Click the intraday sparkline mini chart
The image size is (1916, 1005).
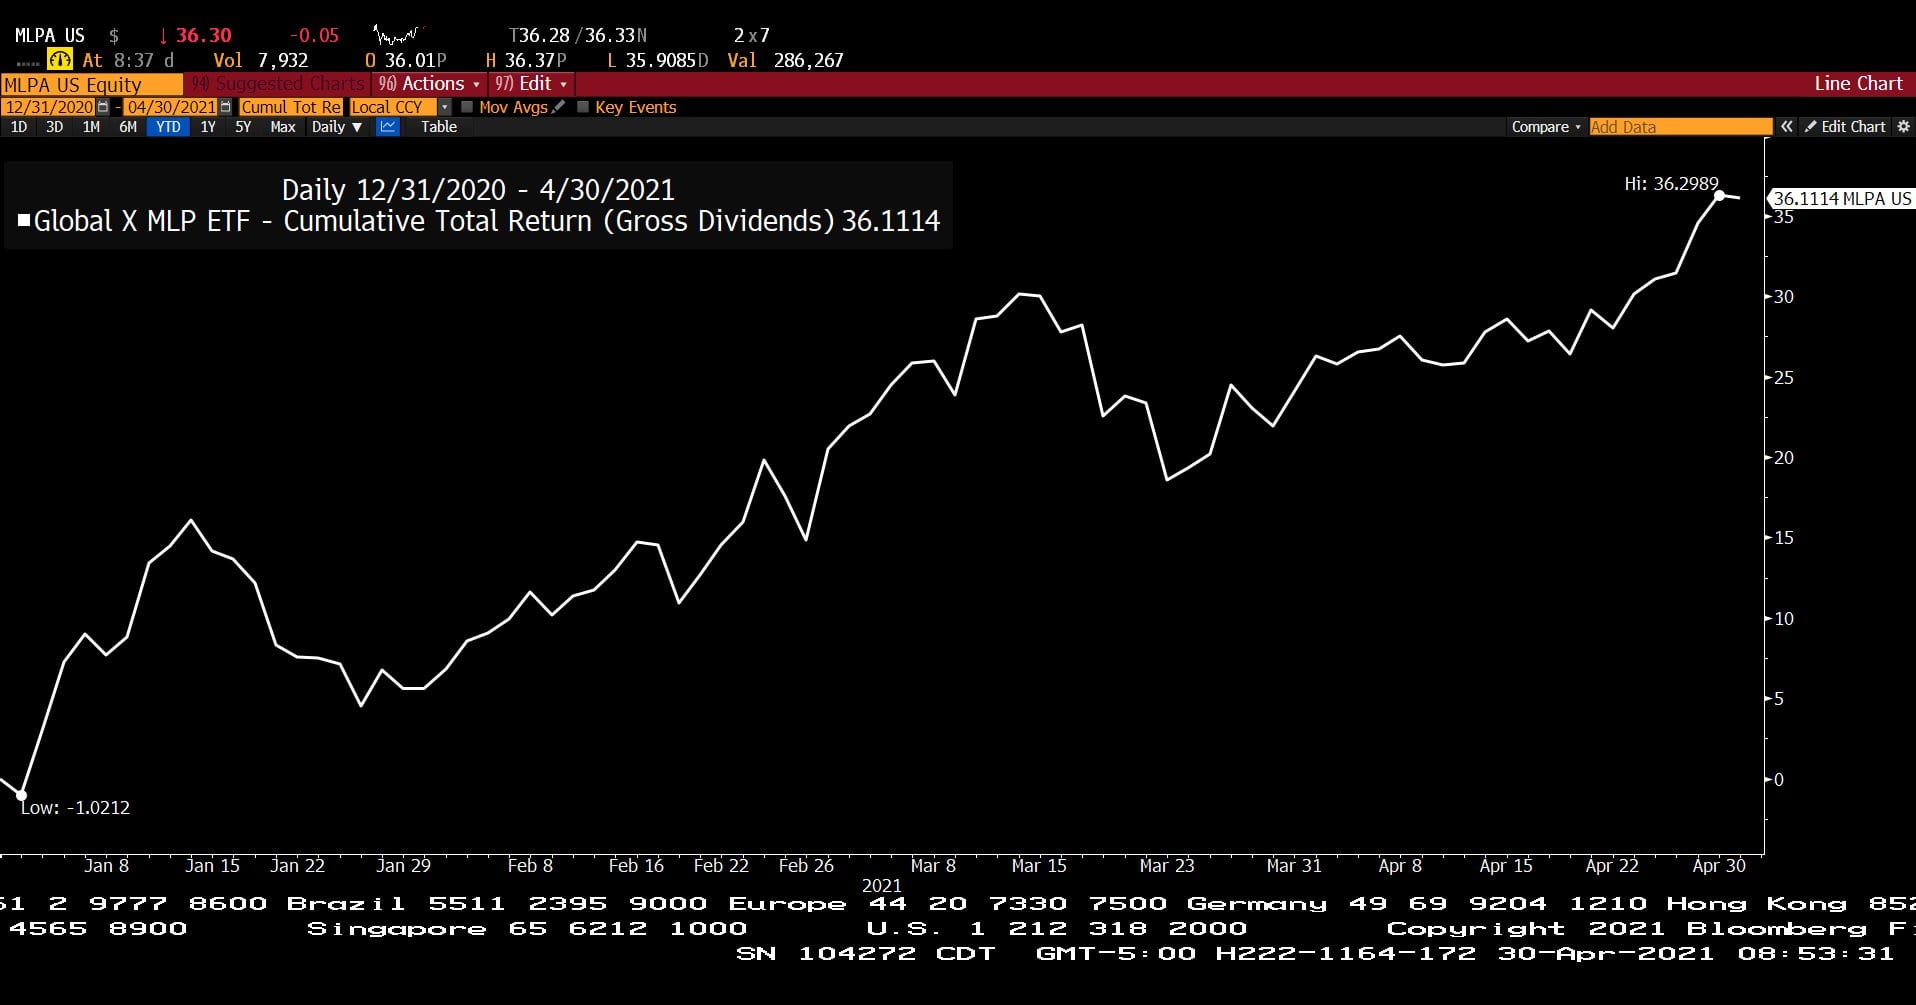(397, 38)
